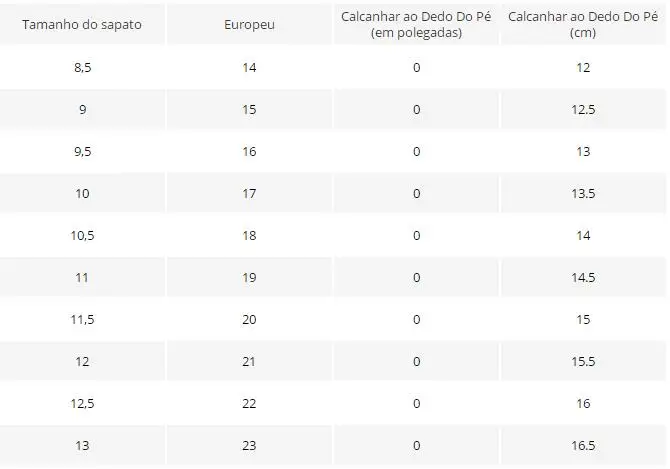Select the 12 cm cell
Screen dimensions: 670x469
pyautogui.click(x=583, y=67)
